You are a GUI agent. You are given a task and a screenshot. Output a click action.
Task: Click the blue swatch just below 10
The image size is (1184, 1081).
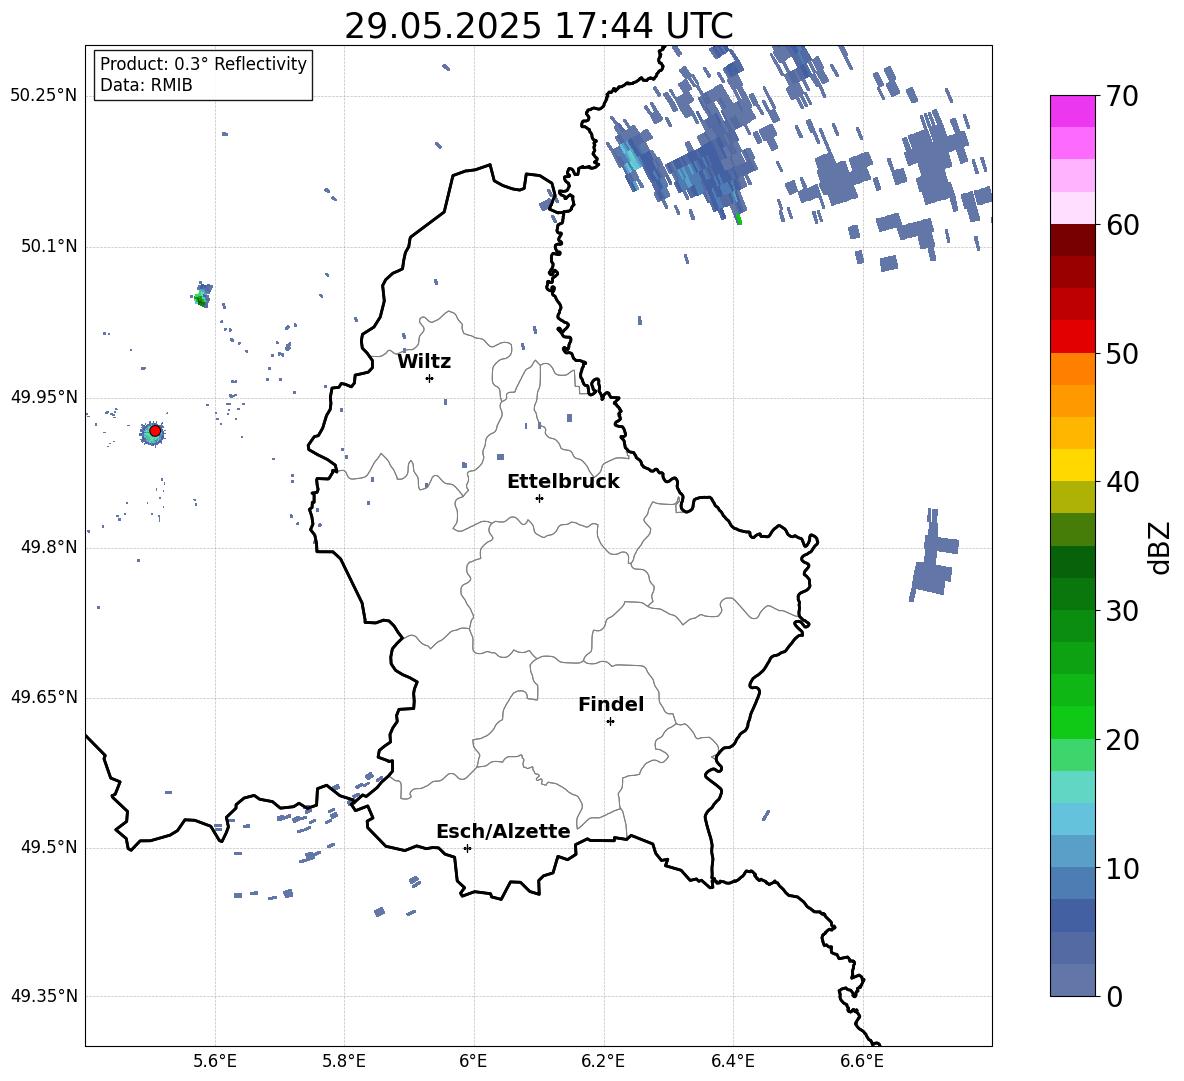tap(1072, 883)
